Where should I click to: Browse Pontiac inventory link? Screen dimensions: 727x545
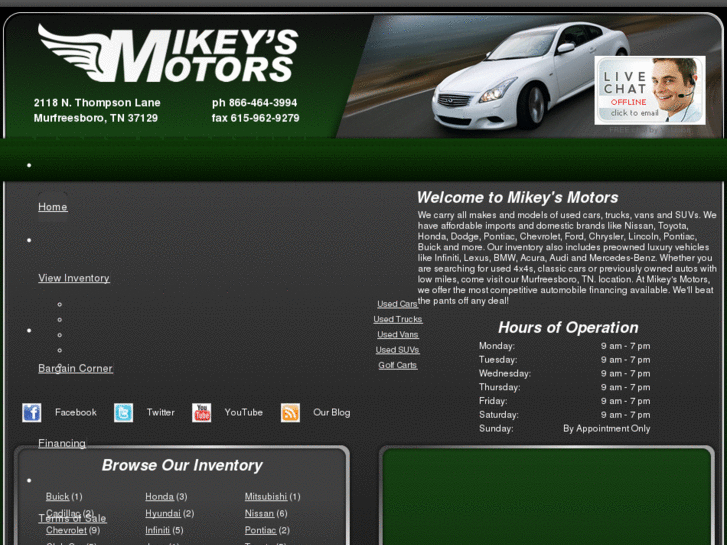(261, 530)
